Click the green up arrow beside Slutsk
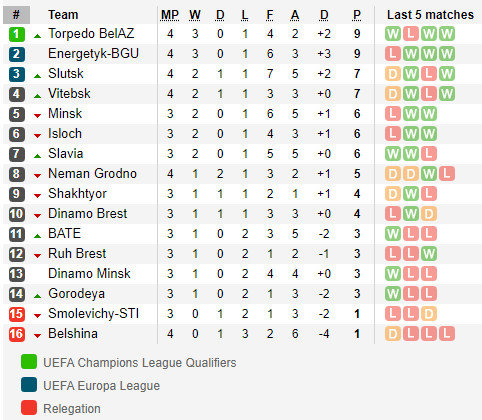The image size is (482, 420). (37, 76)
